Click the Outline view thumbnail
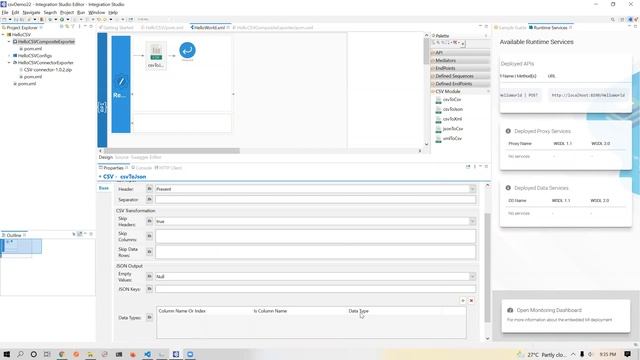 (x=21, y=247)
